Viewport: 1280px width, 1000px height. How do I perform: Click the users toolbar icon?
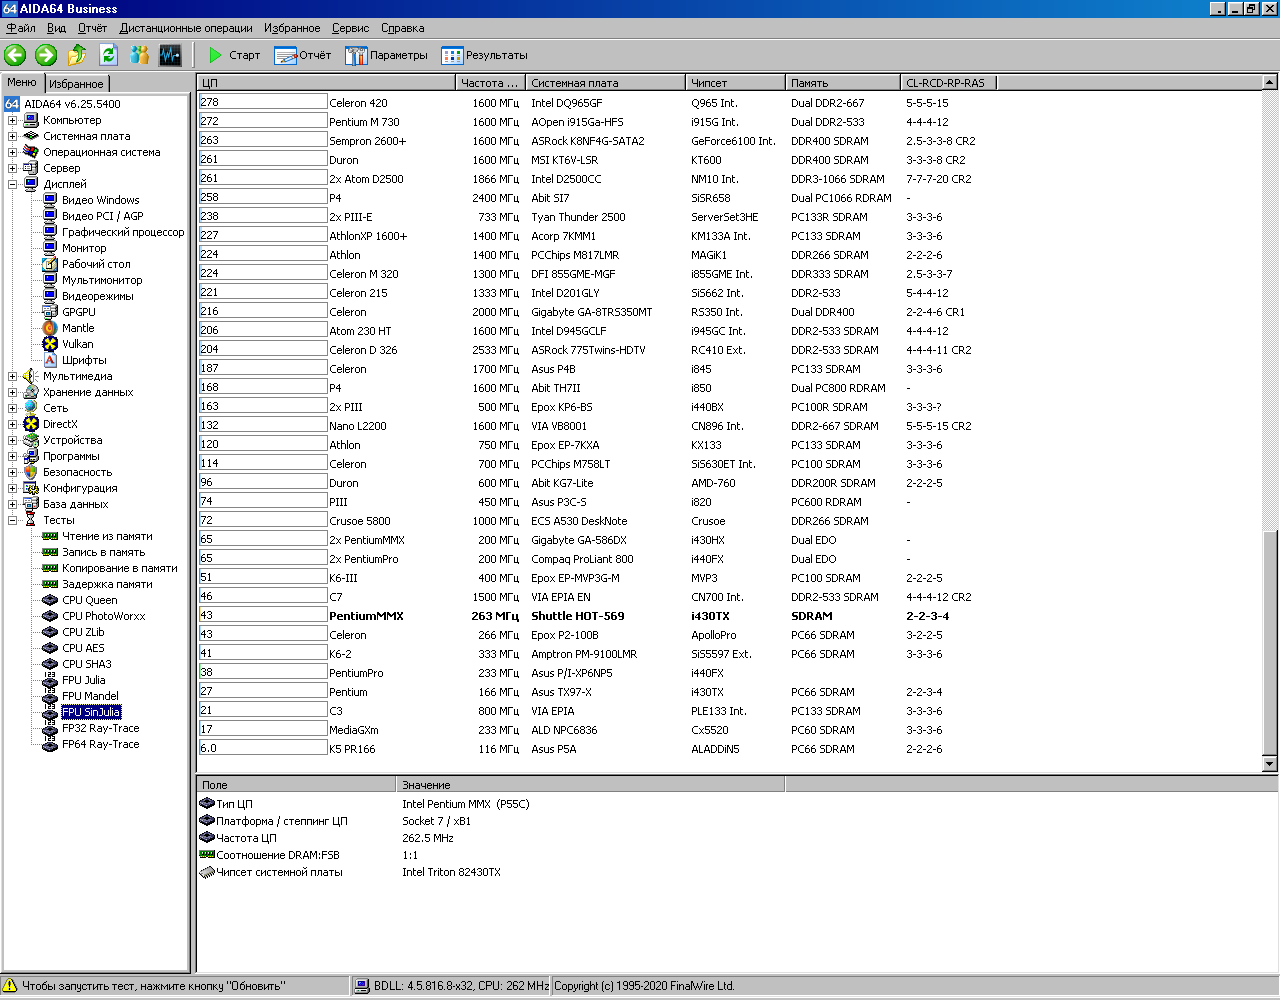click(139, 55)
